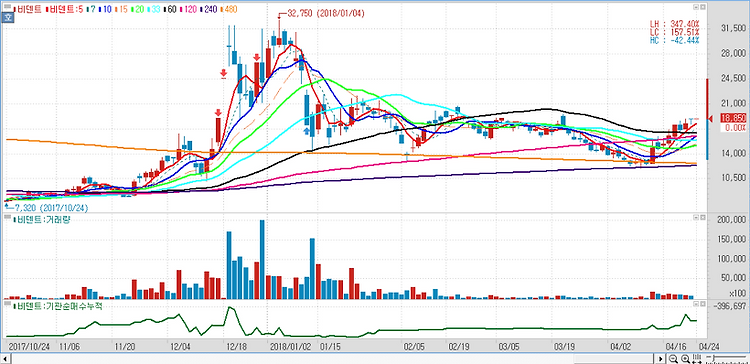The height and width of the screenshot is (364, 750).
Task: Minimize the 거래량 volume panel
Action: point(696,218)
